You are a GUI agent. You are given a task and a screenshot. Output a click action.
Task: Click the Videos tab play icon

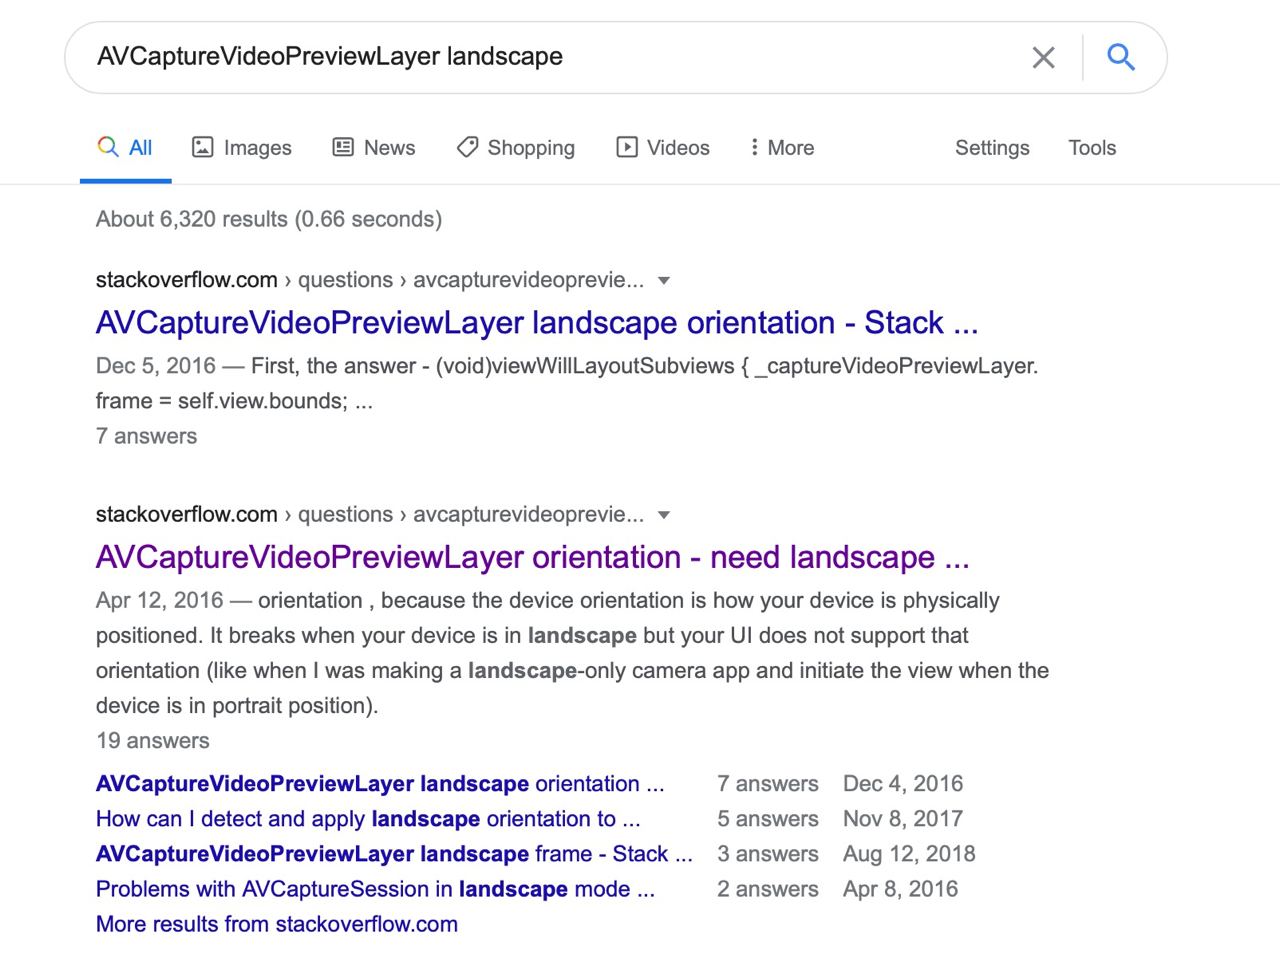click(x=627, y=147)
